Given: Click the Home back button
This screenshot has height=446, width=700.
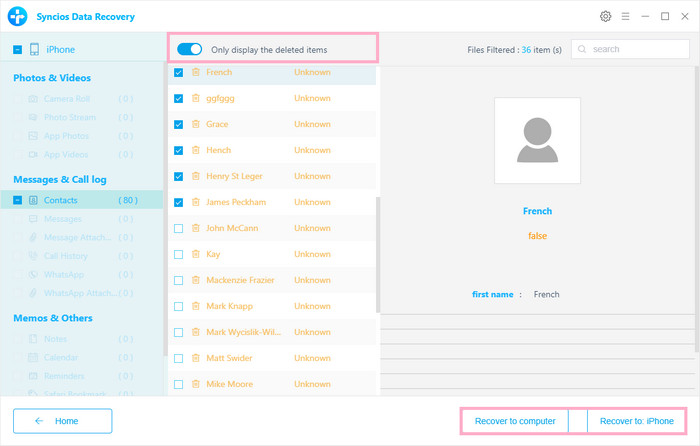Looking at the screenshot, I should pos(62,421).
